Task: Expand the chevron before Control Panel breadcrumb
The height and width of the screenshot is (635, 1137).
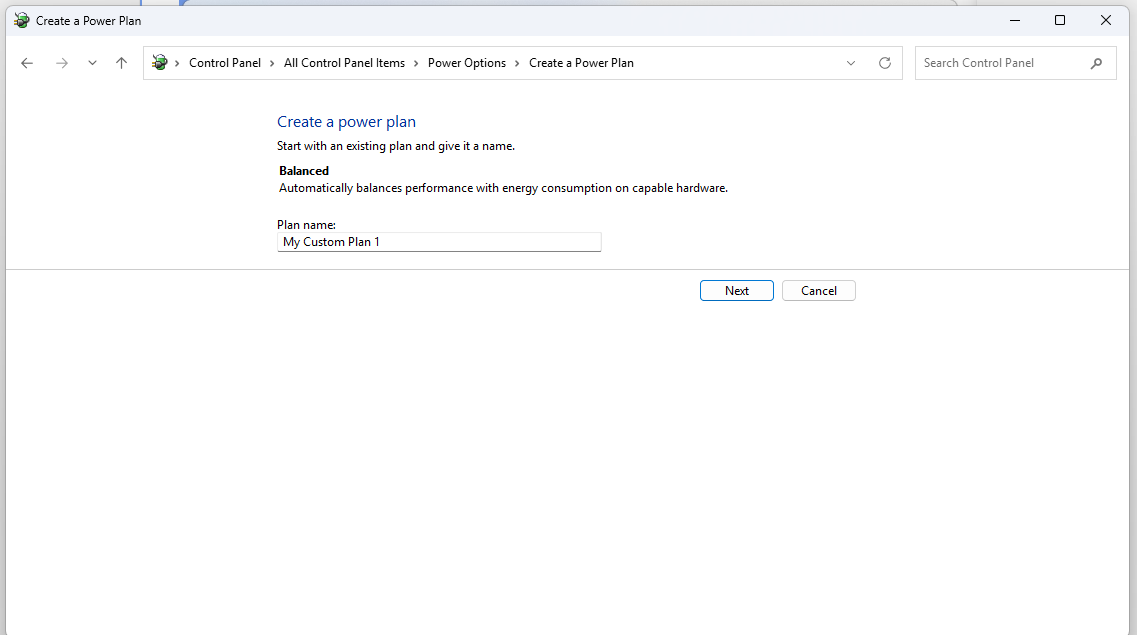Action: (x=177, y=63)
